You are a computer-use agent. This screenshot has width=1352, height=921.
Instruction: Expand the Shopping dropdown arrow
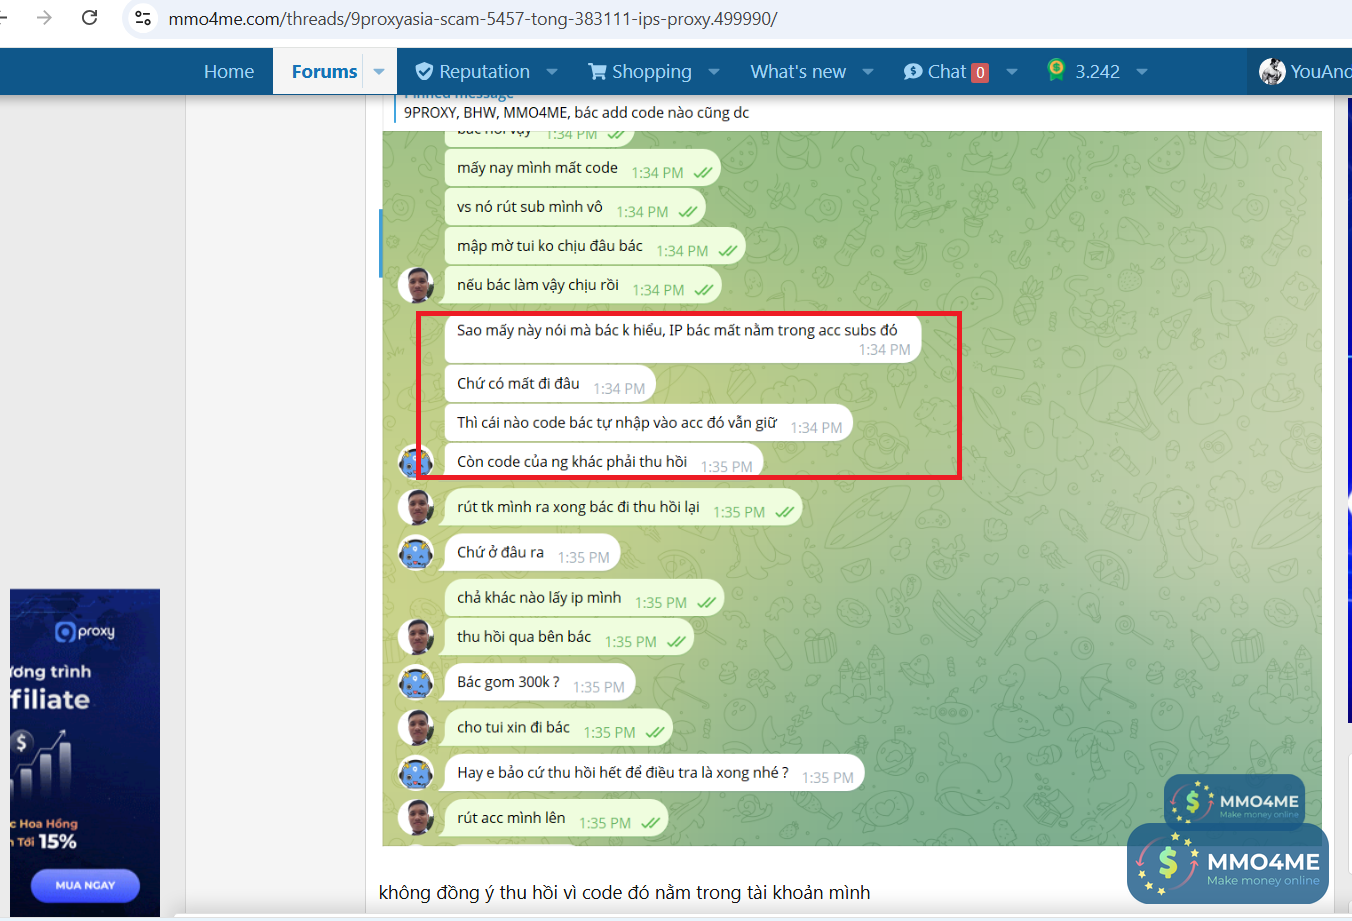tap(714, 72)
